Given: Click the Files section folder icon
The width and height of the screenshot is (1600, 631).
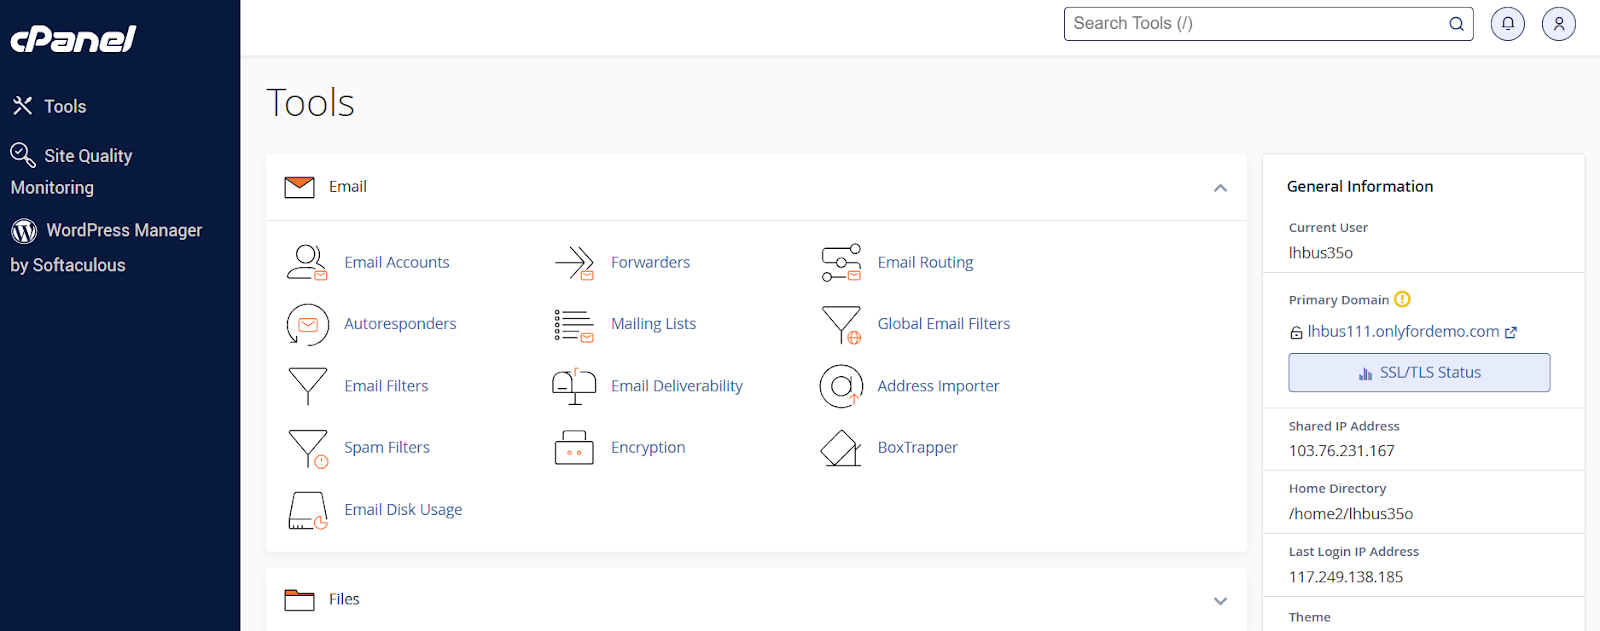Looking at the screenshot, I should 299,600.
